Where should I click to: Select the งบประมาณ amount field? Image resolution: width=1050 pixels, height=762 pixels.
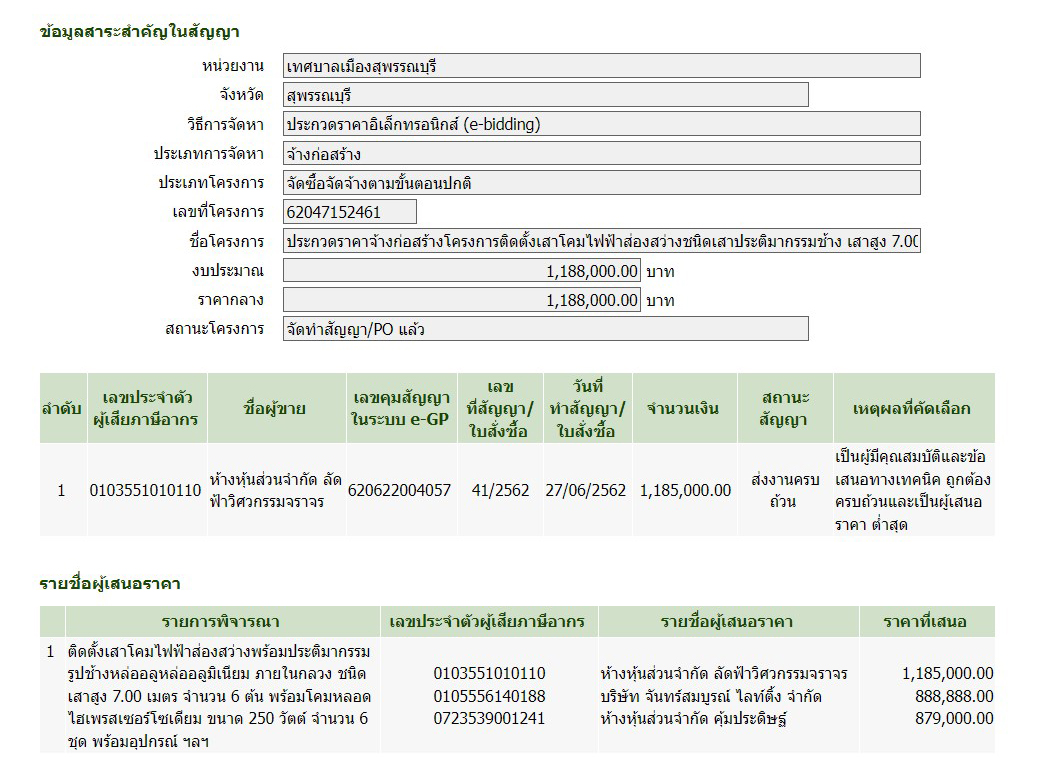tap(462, 271)
